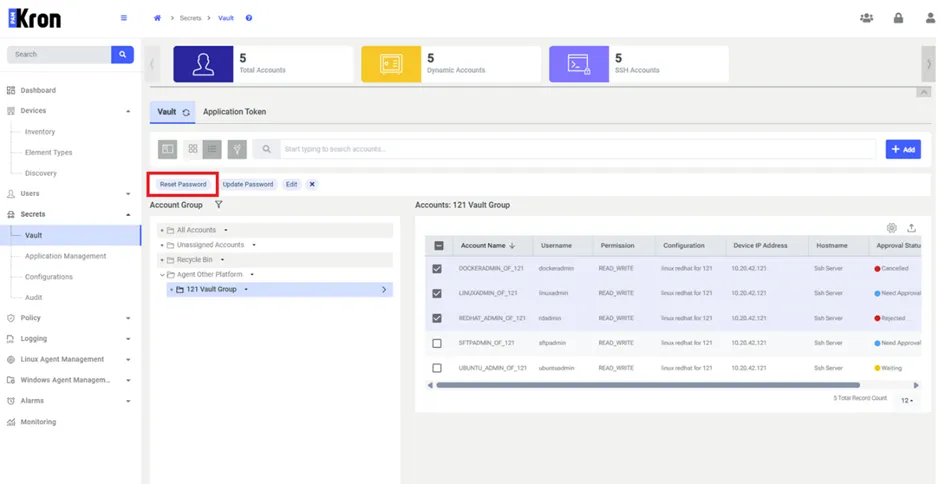The image size is (945, 484).
Task: Open Application Management in sidebar
Action: coord(66,256)
